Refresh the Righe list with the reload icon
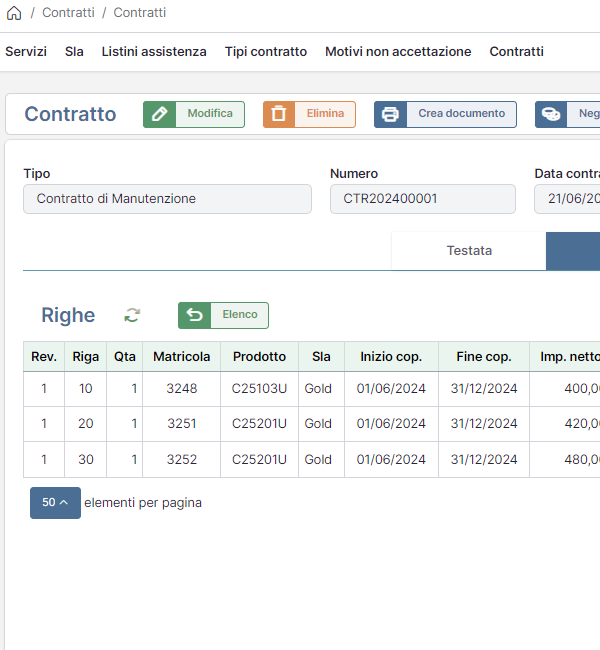Image resolution: width=600 pixels, height=650 pixels. click(x=132, y=315)
